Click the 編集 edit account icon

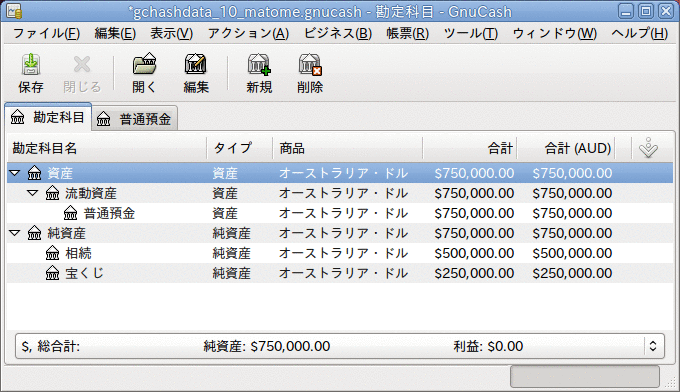(x=196, y=65)
